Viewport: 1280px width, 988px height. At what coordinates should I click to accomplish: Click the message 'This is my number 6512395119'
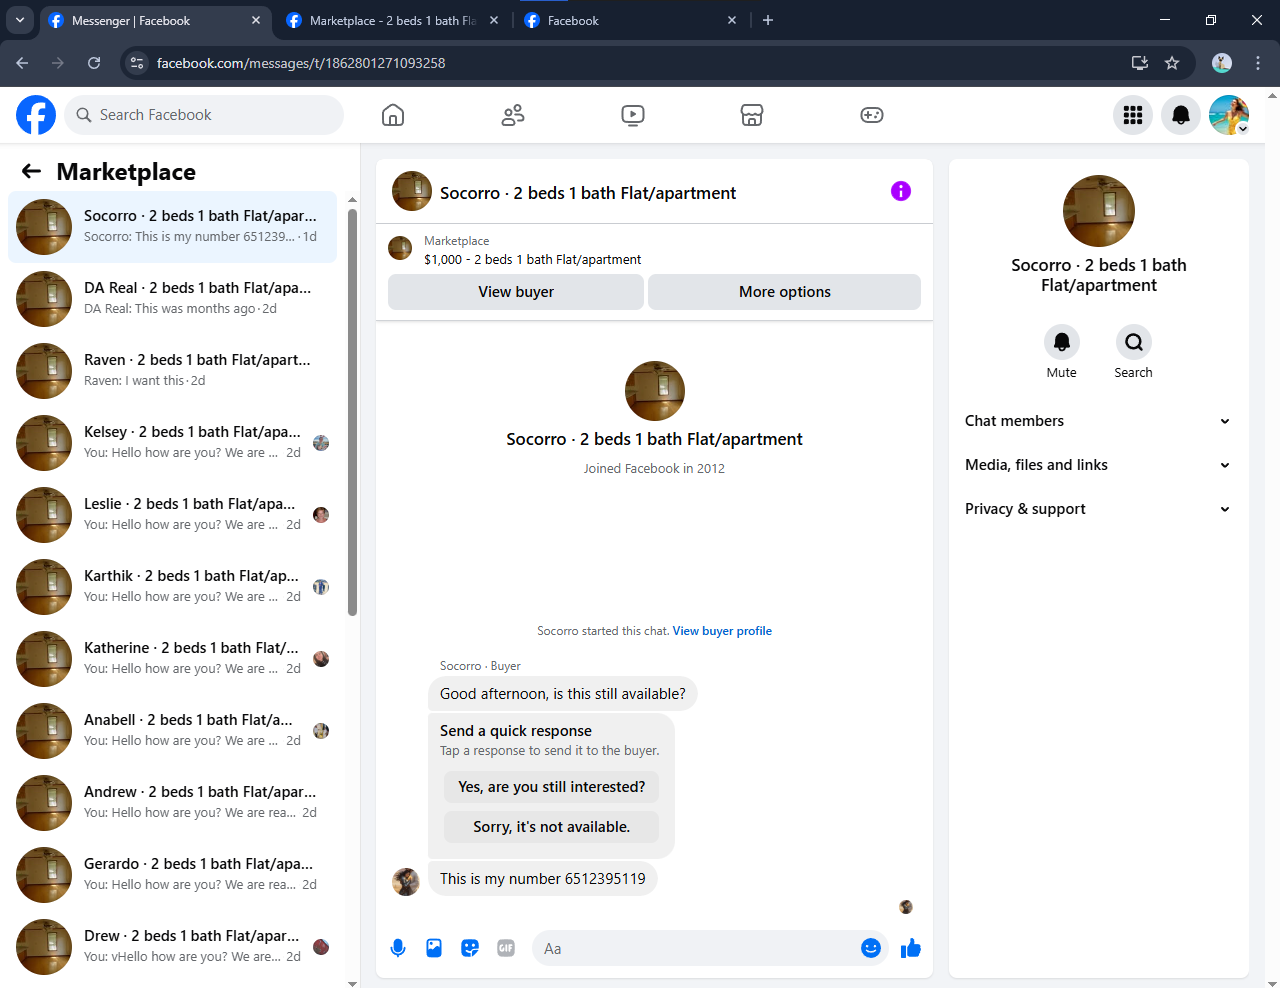pos(543,879)
